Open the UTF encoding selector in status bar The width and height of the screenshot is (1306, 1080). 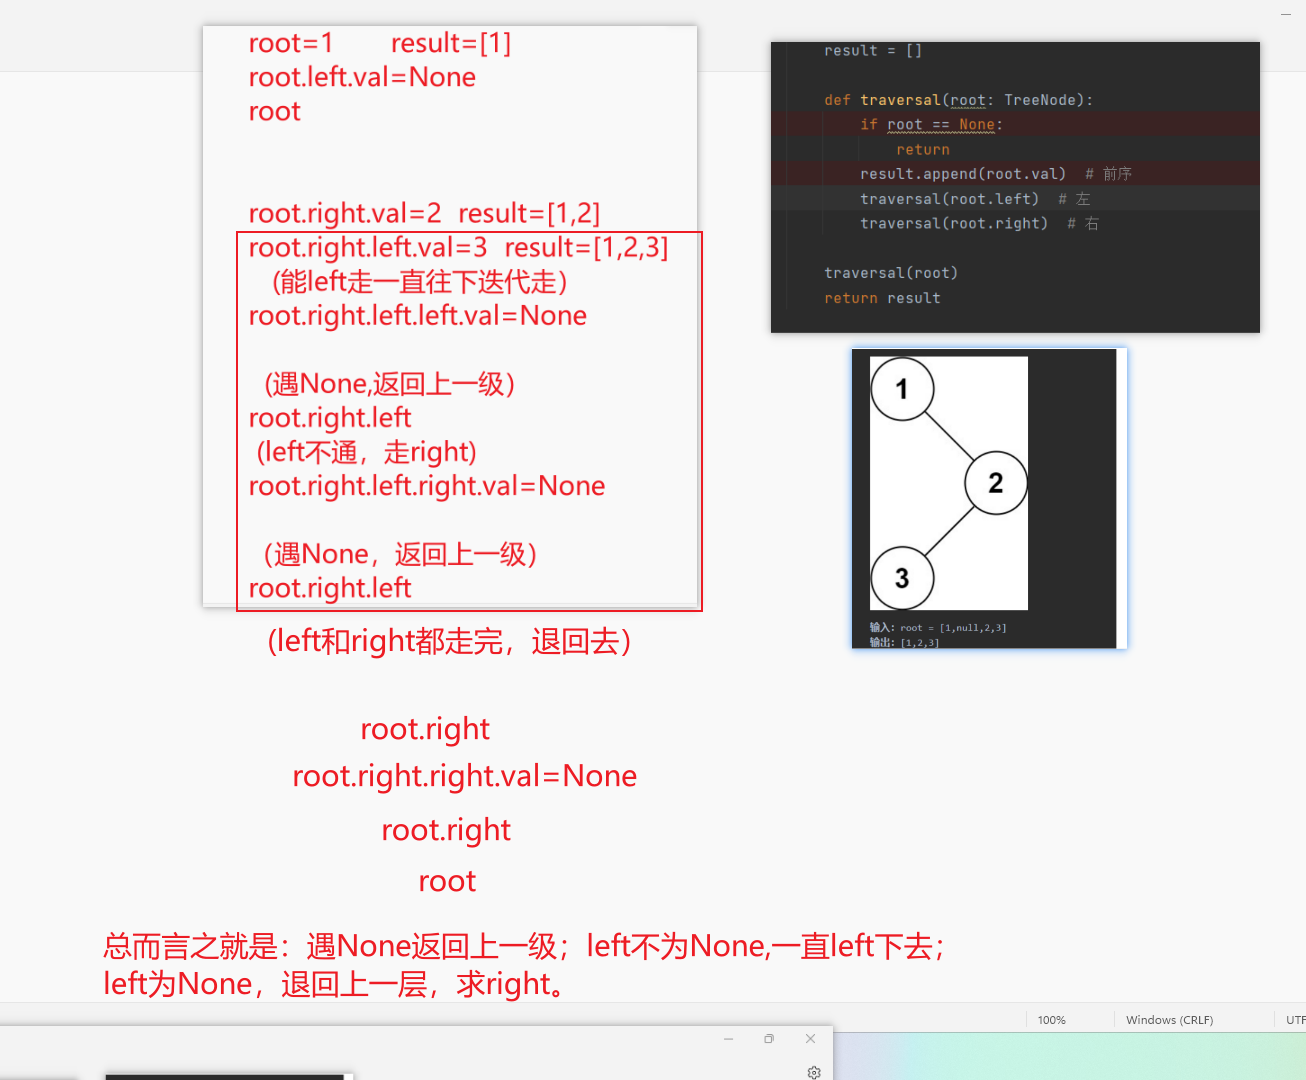pos(1295,1019)
